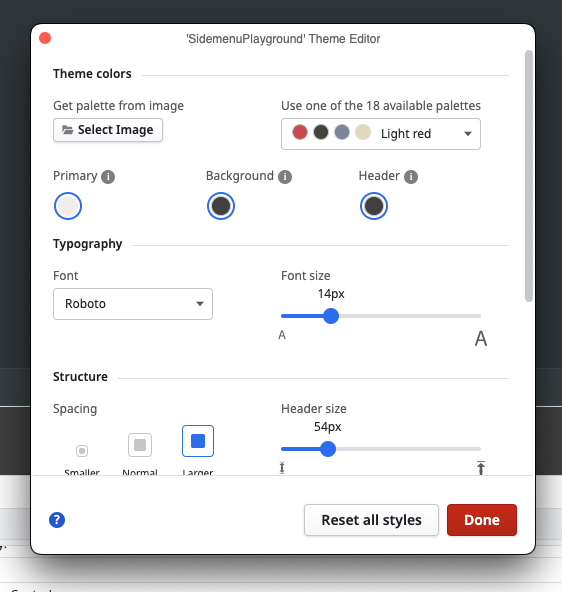This screenshot has width=562, height=592.
Task: Open the Roboto font dropdown
Action: (x=133, y=304)
